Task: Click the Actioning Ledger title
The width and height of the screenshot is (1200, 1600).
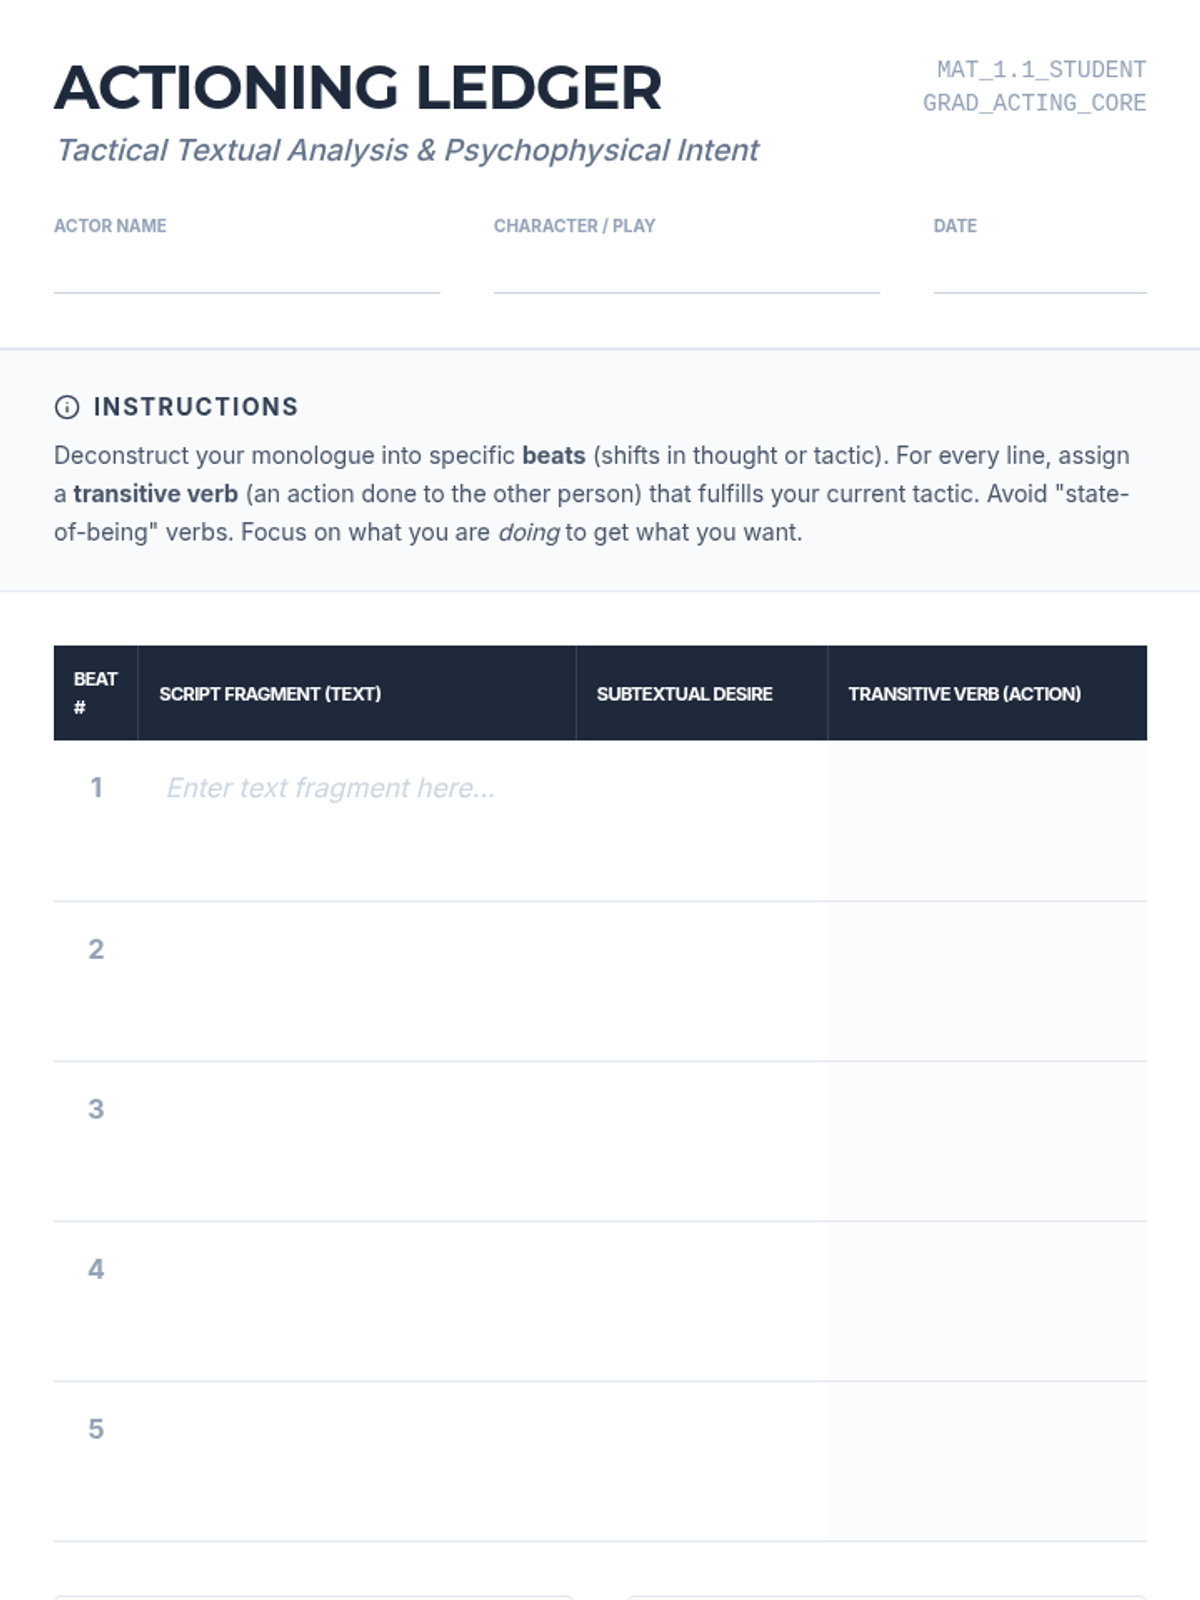Action: [x=358, y=87]
